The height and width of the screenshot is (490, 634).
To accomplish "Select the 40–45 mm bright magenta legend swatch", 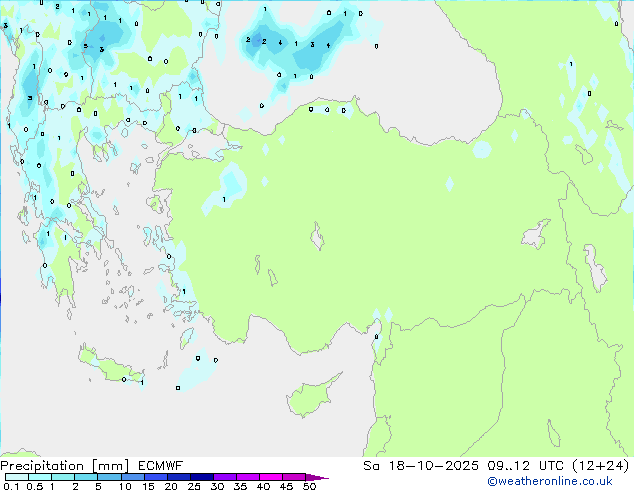I will point(271,477).
